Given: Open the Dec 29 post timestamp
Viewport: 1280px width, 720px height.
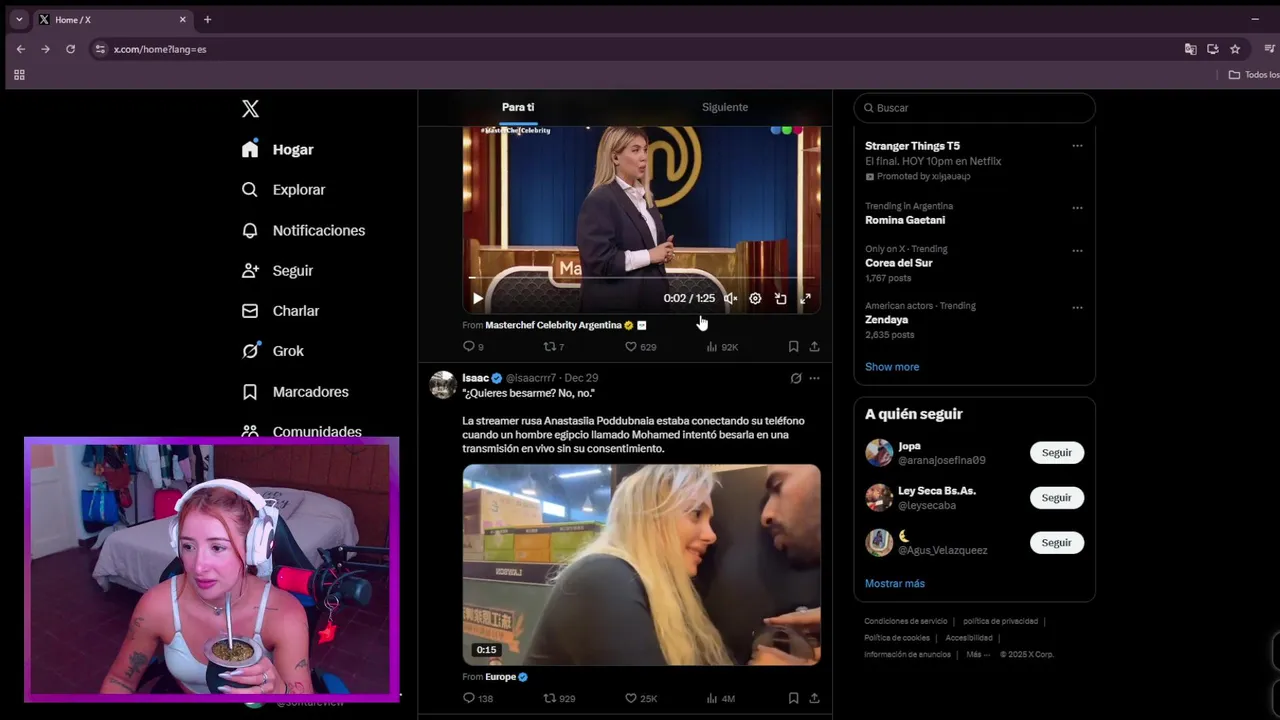Looking at the screenshot, I should click(x=581, y=378).
